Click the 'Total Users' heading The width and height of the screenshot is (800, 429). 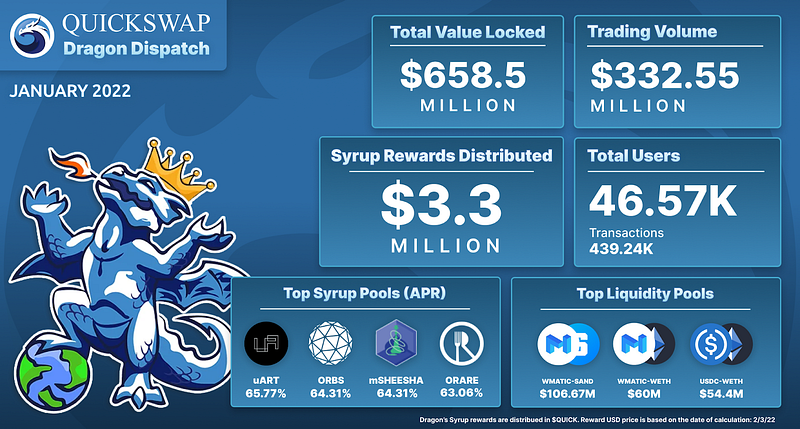pos(634,156)
